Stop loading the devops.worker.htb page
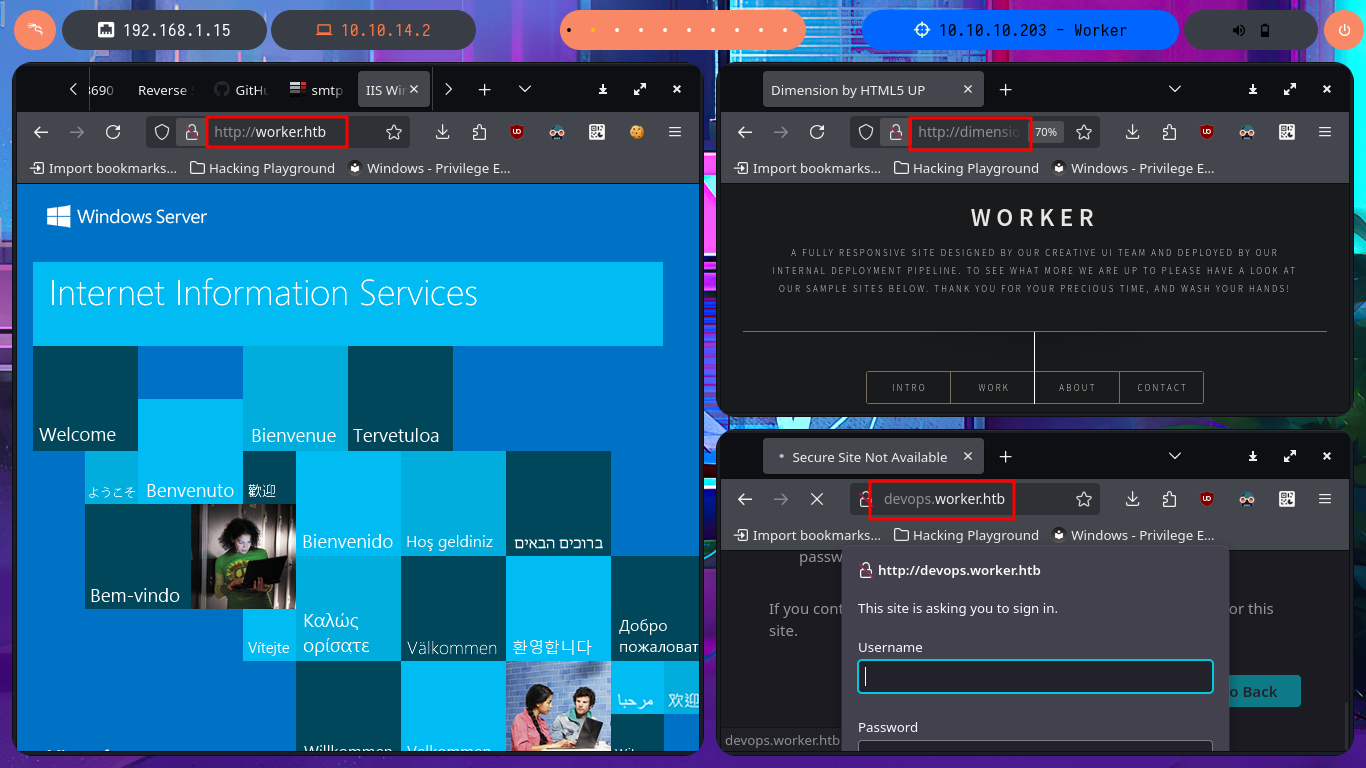This screenshot has width=1366, height=768. (x=817, y=499)
